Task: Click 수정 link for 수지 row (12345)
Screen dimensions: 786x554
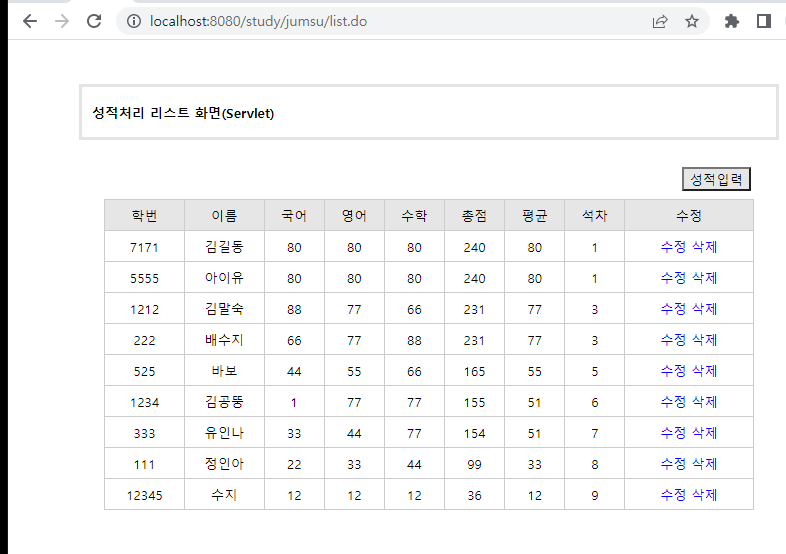Action: point(673,495)
